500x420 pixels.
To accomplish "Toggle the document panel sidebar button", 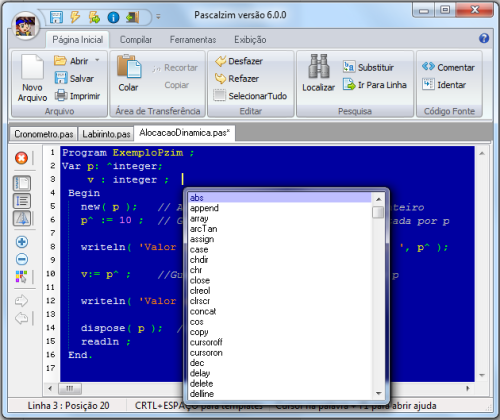I will click(22, 183).
